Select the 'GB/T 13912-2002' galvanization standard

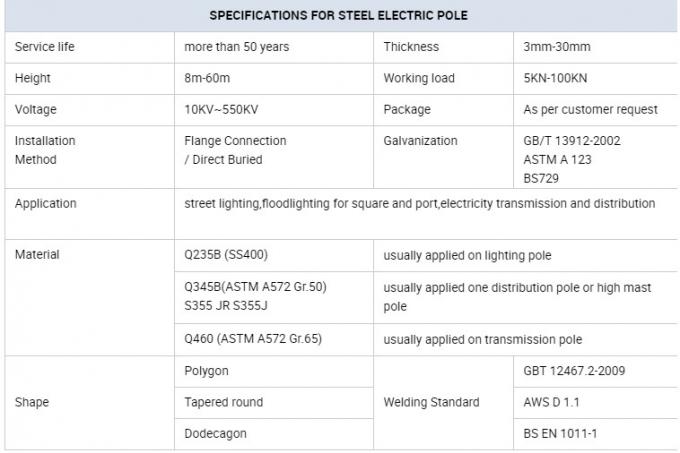pos(572,141)
